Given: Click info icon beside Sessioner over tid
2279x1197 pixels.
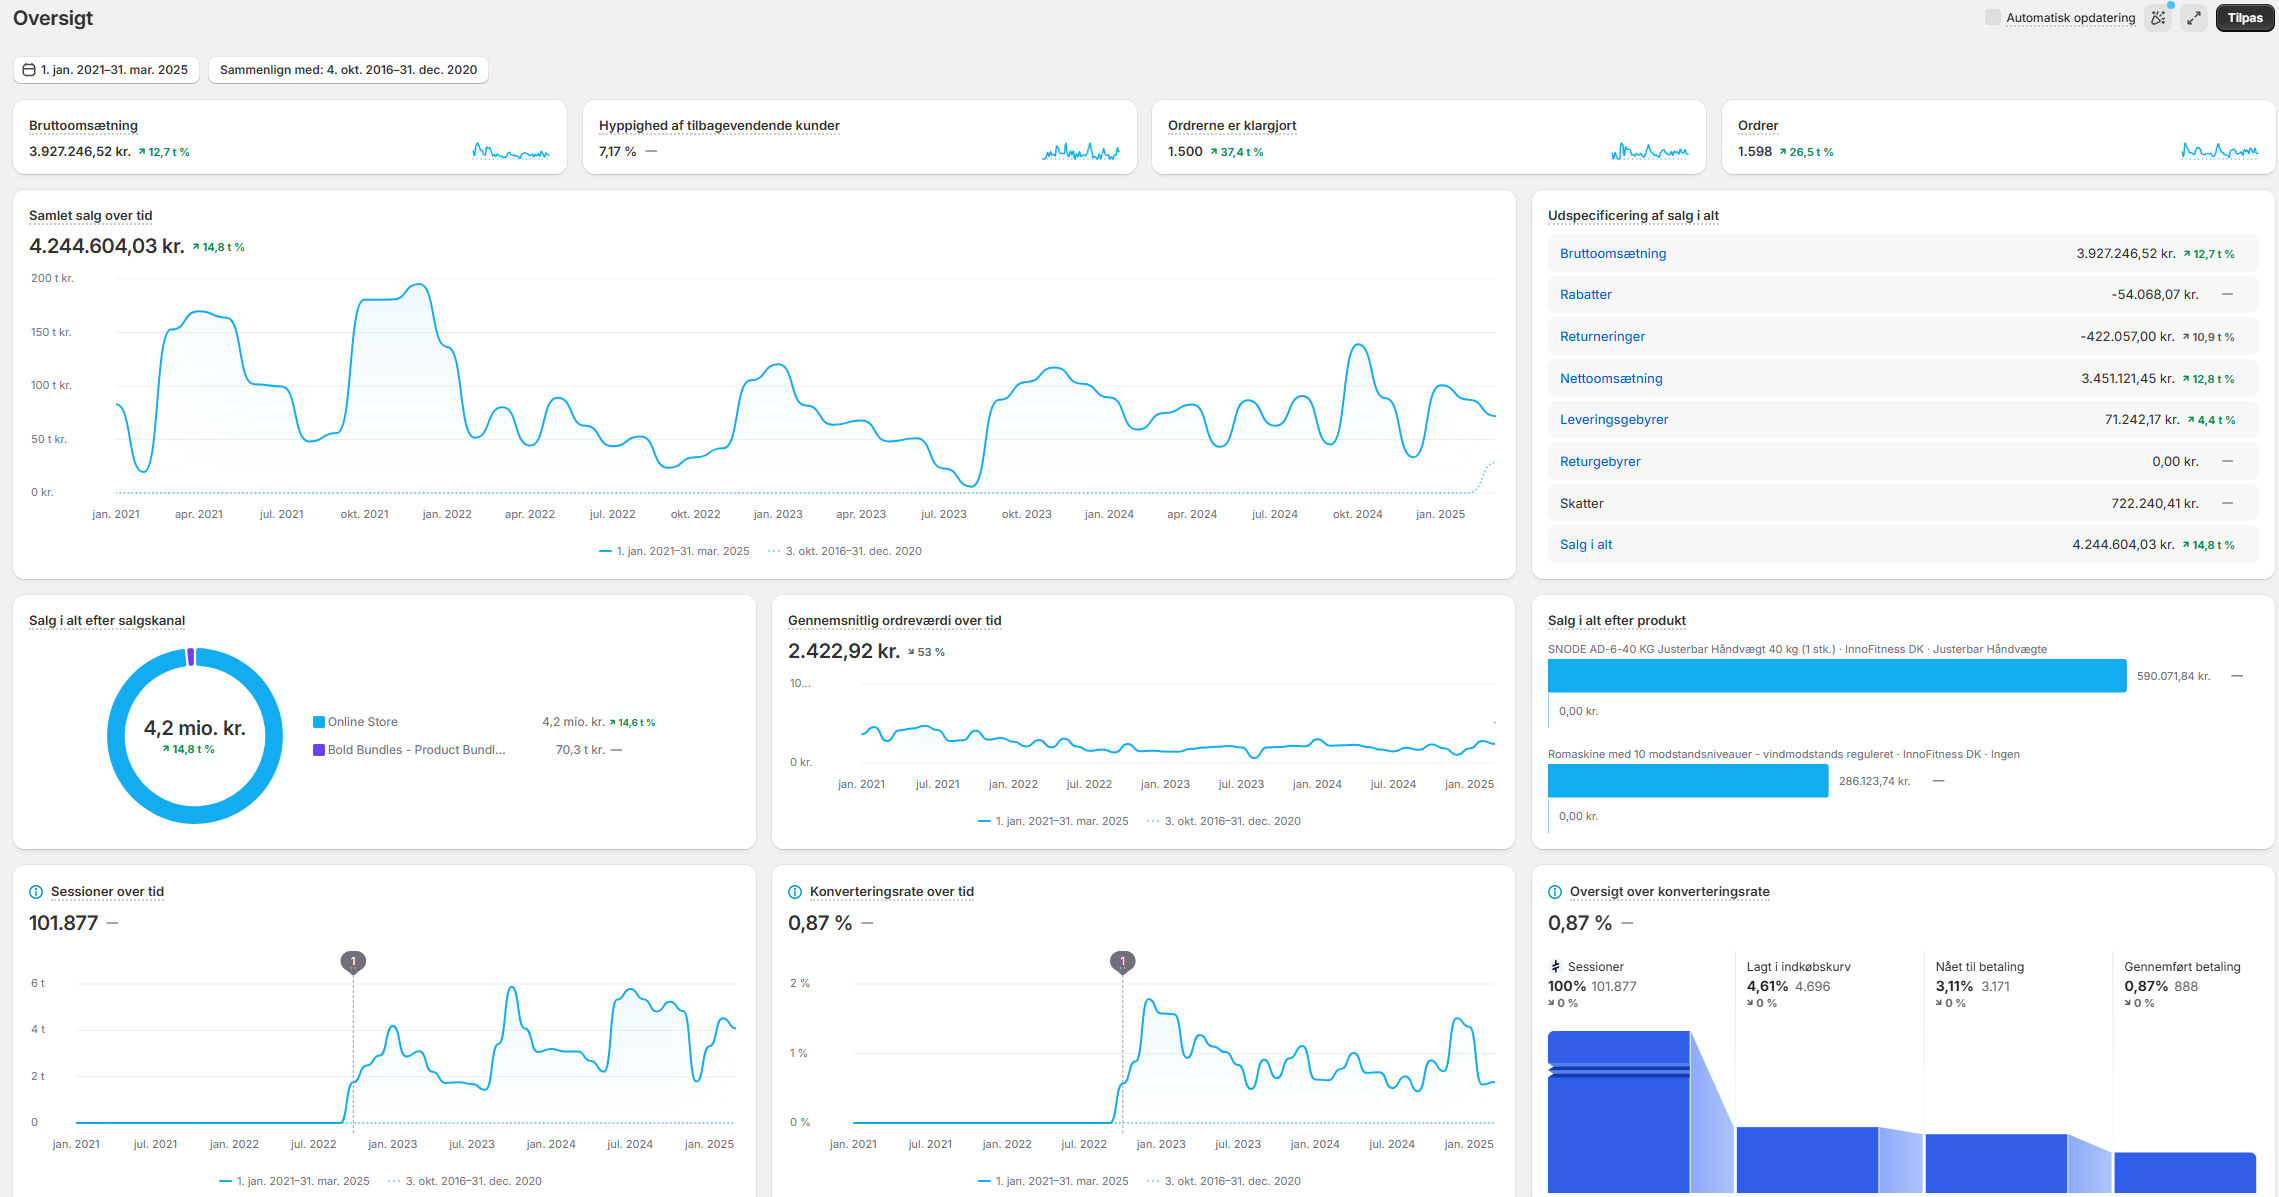Looking at the screenshot, I should 36,892.
